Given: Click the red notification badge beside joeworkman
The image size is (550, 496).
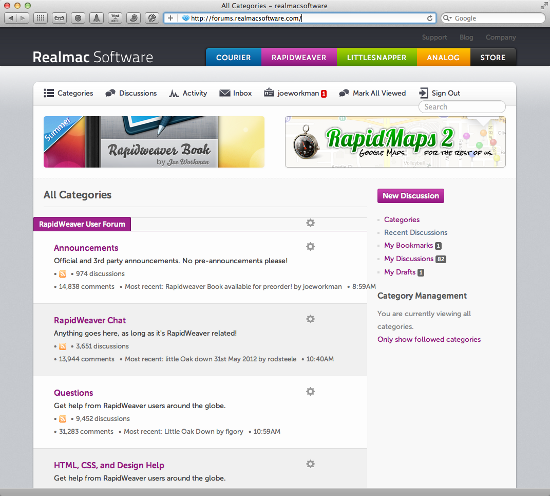Looking at the screenshot, I should click(x=324, y=94).
